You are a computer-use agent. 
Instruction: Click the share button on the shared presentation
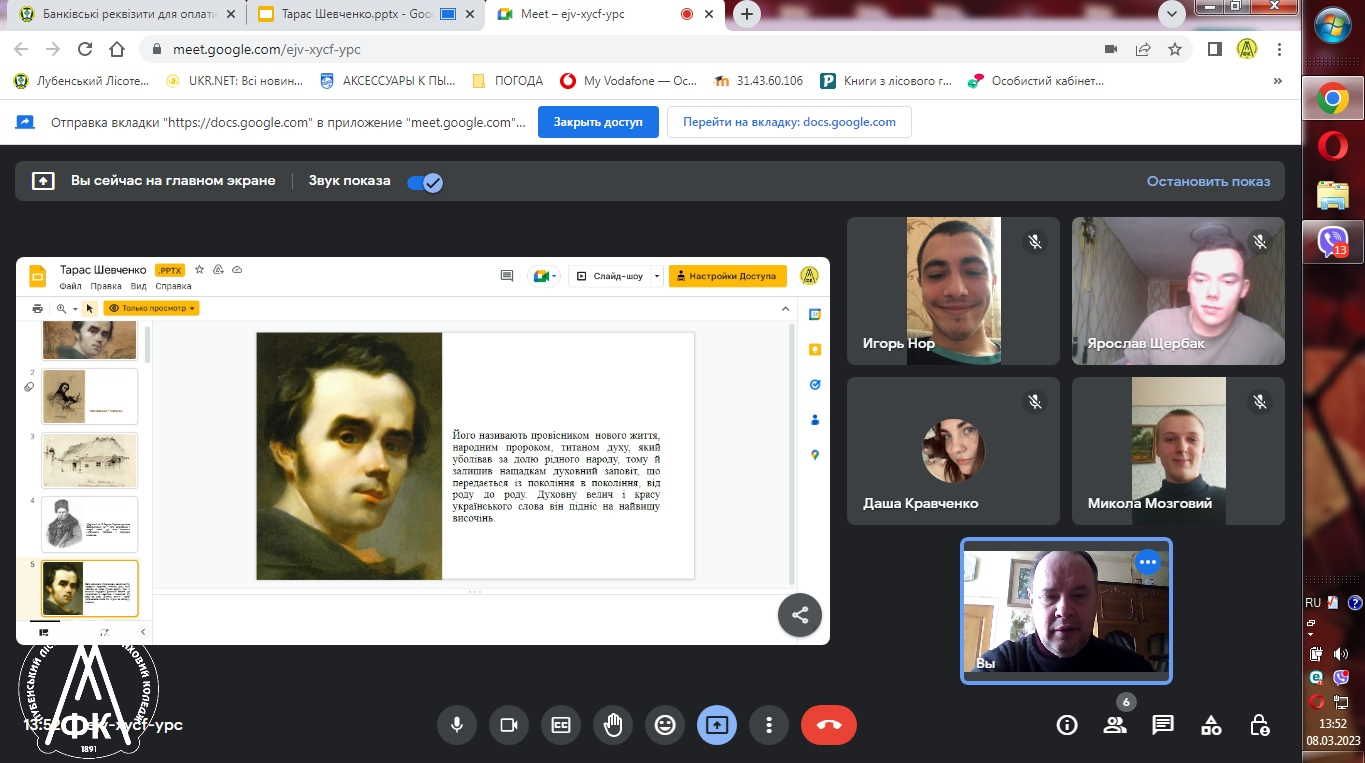pyautogui.click(x=800, y=615)
